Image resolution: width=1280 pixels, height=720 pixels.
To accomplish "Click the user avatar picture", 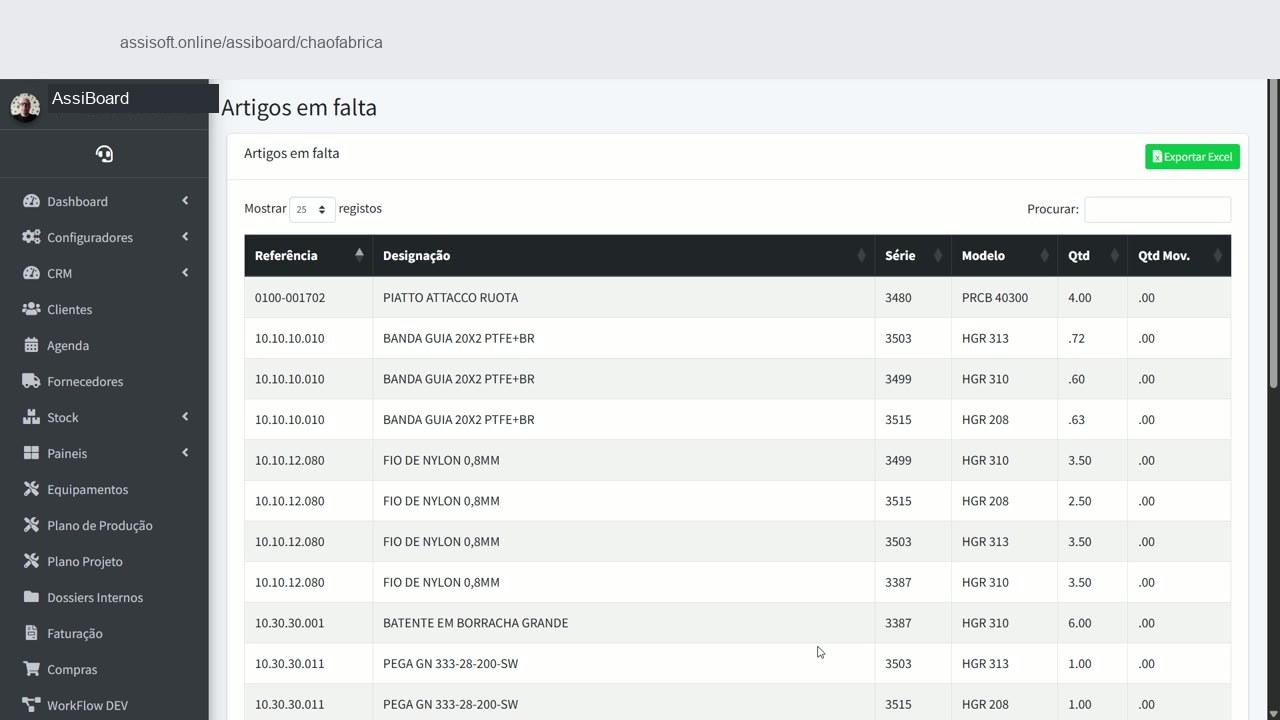I will point(24,106).
